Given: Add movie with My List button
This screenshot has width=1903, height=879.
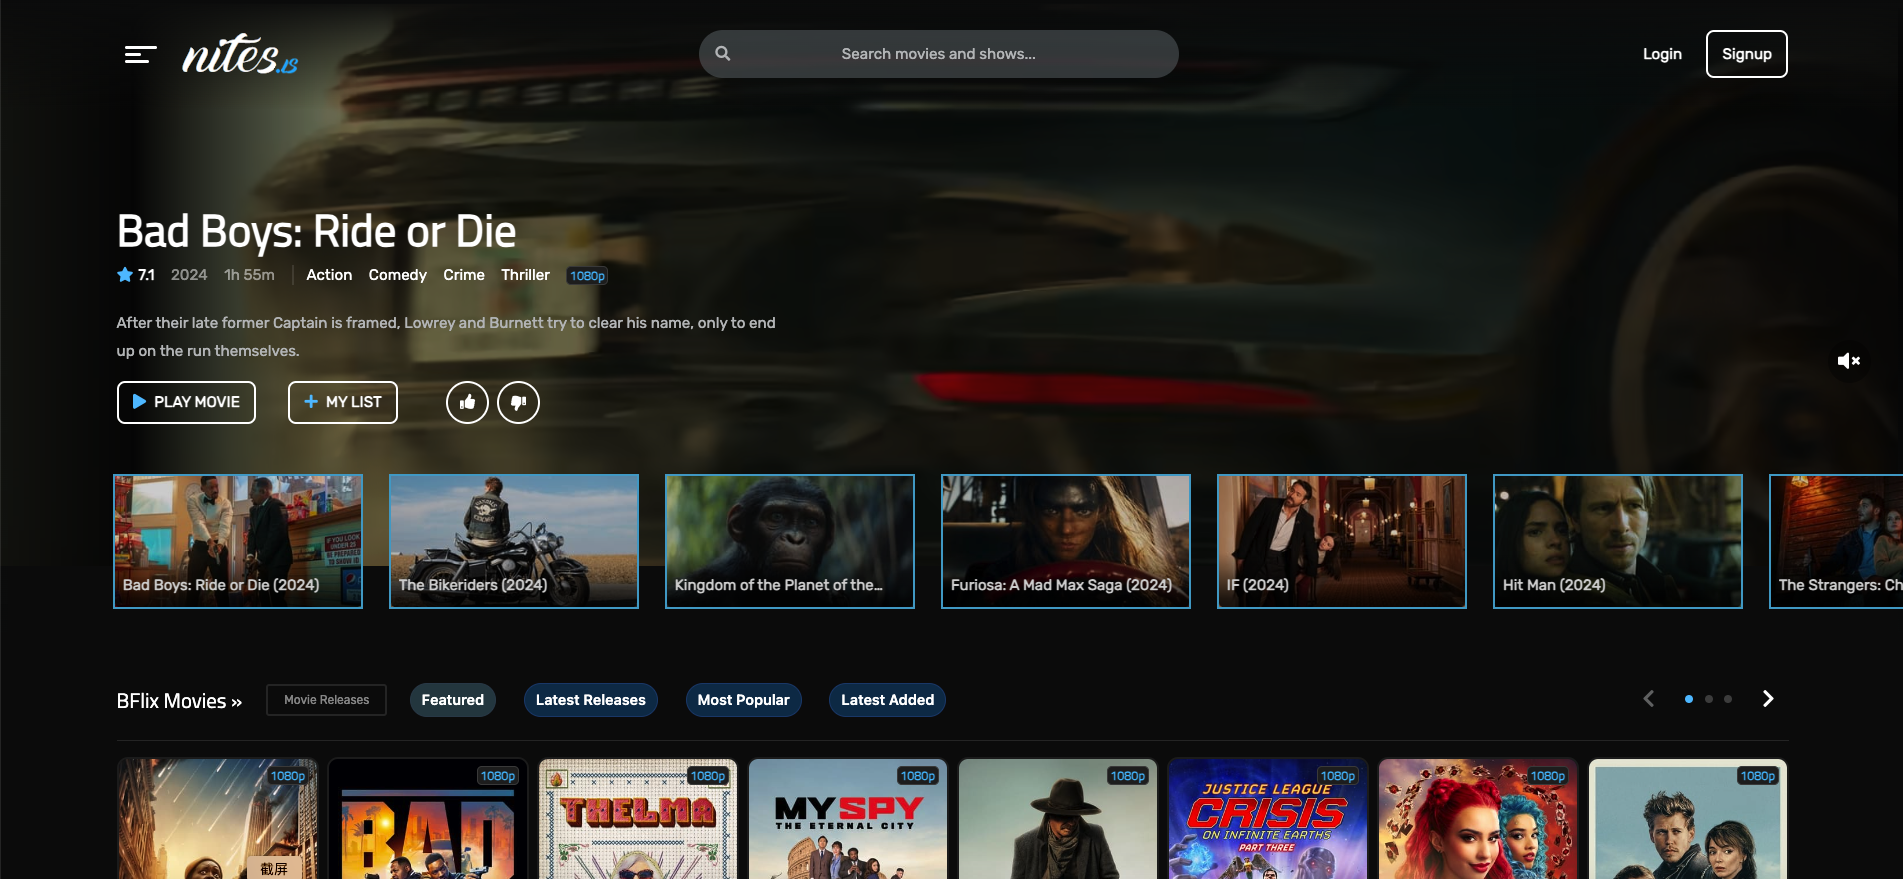Looking at the screenshot, I should (x=343, y=402).
